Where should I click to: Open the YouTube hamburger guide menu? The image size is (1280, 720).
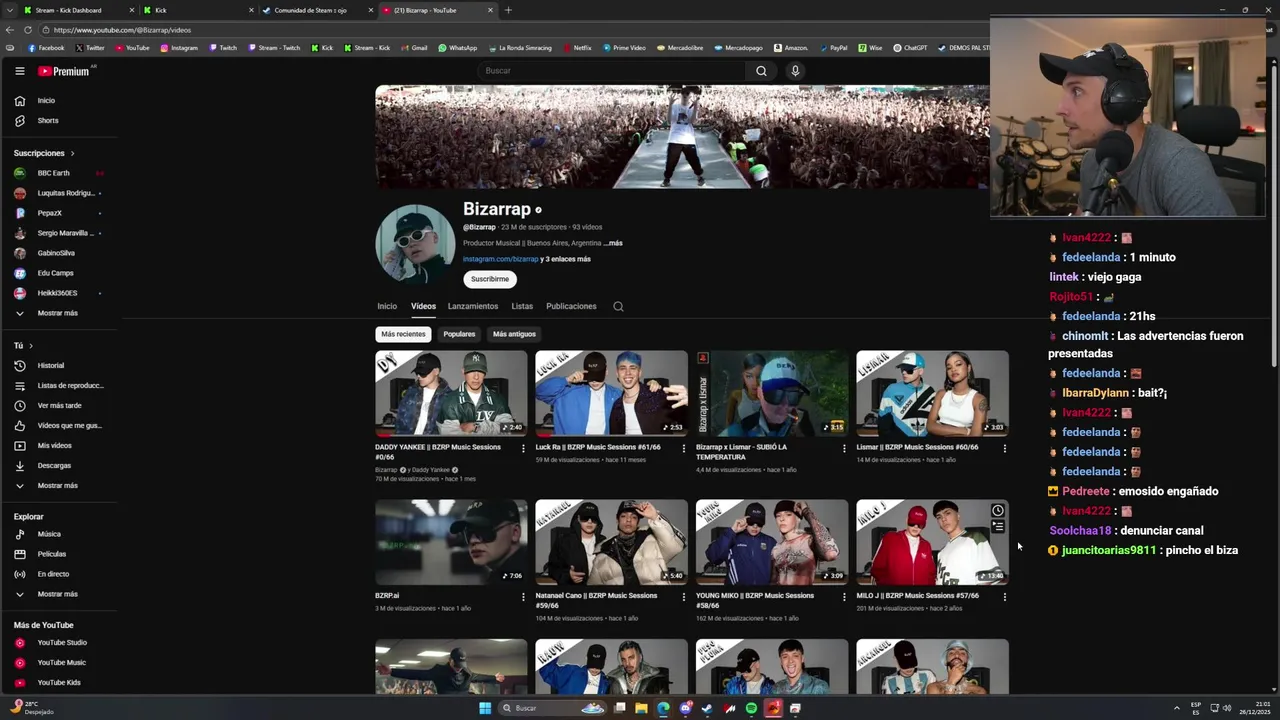coord(19,71)
